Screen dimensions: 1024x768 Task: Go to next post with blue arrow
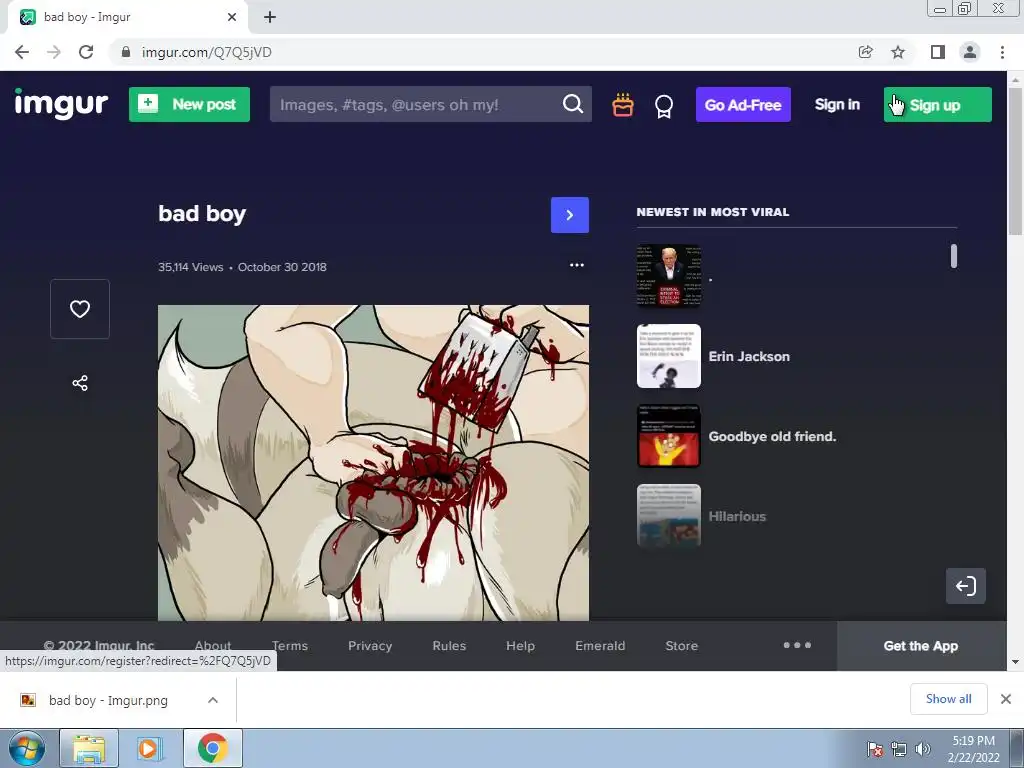tap(569, 215)
